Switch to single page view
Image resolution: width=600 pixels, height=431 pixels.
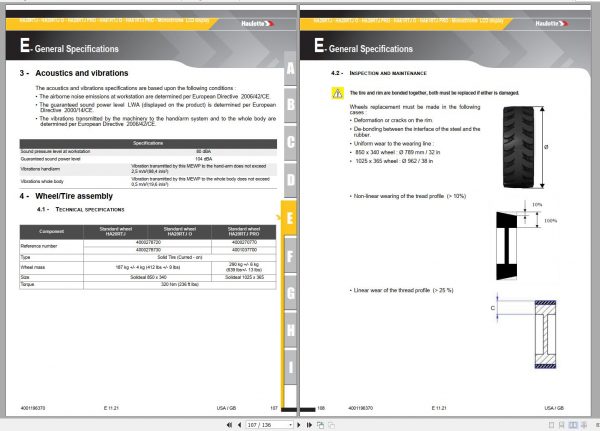pyautogui.click(x=551, y=425)
